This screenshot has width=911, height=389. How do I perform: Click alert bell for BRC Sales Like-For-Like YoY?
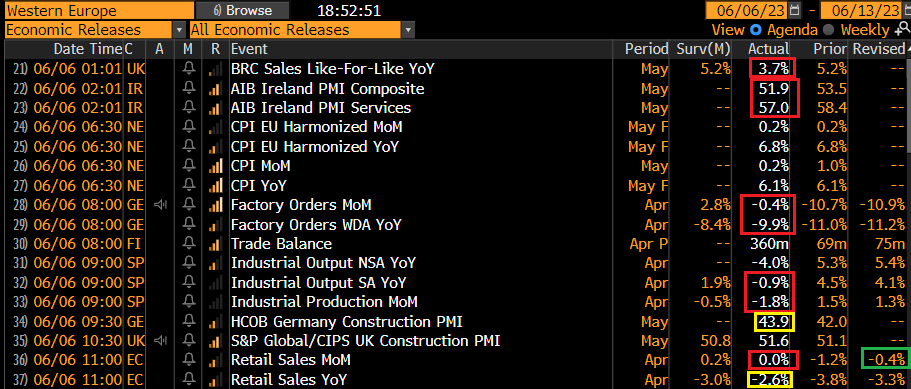(188, 69)
